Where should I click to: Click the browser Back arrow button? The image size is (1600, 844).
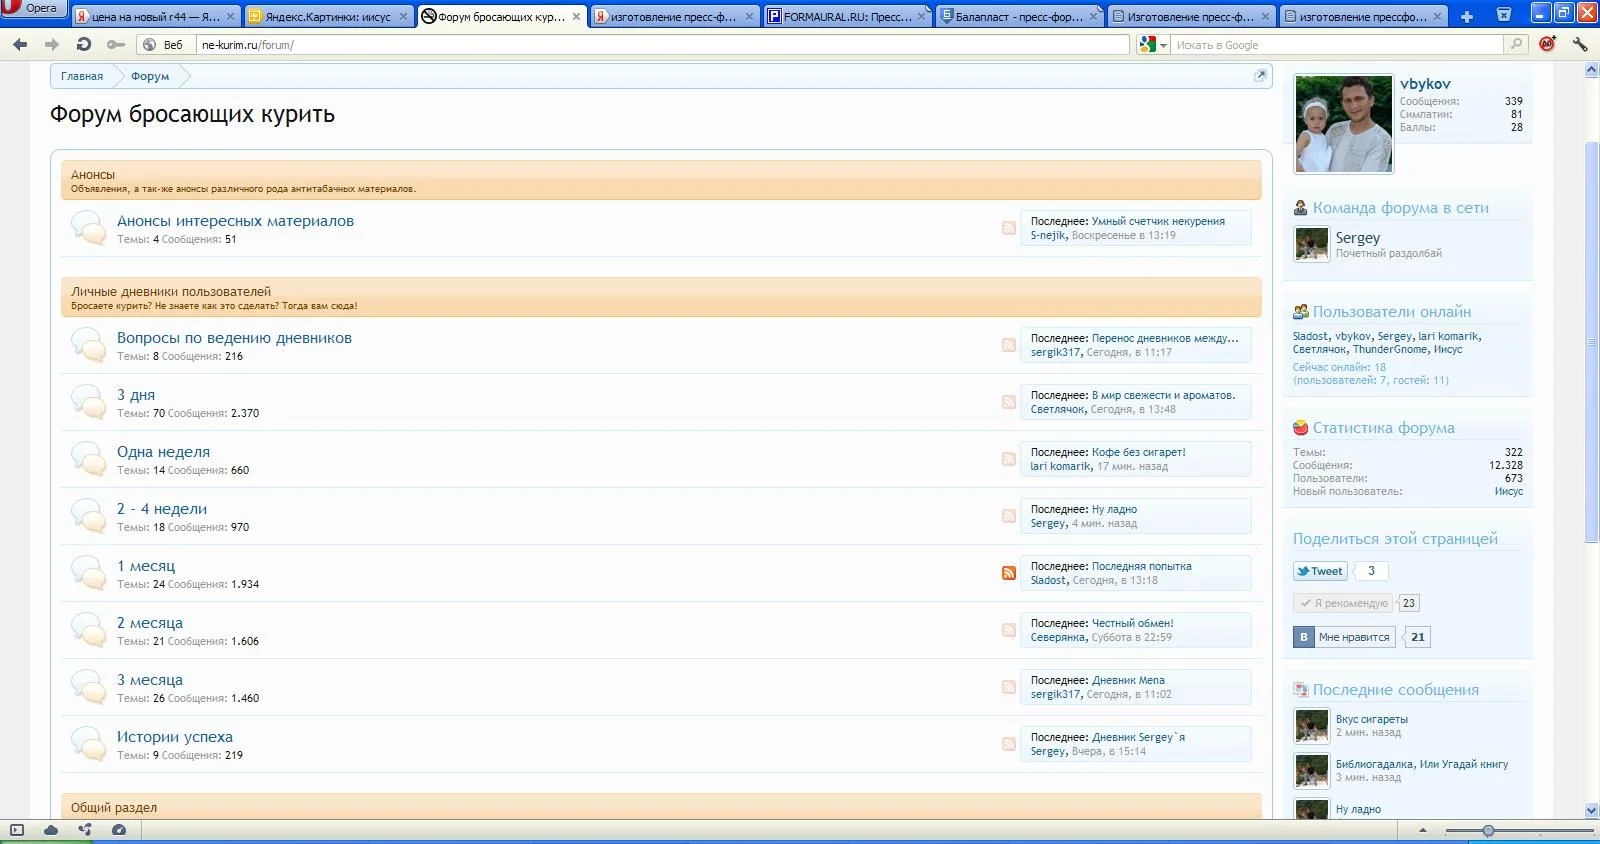(x=20, y=45)
